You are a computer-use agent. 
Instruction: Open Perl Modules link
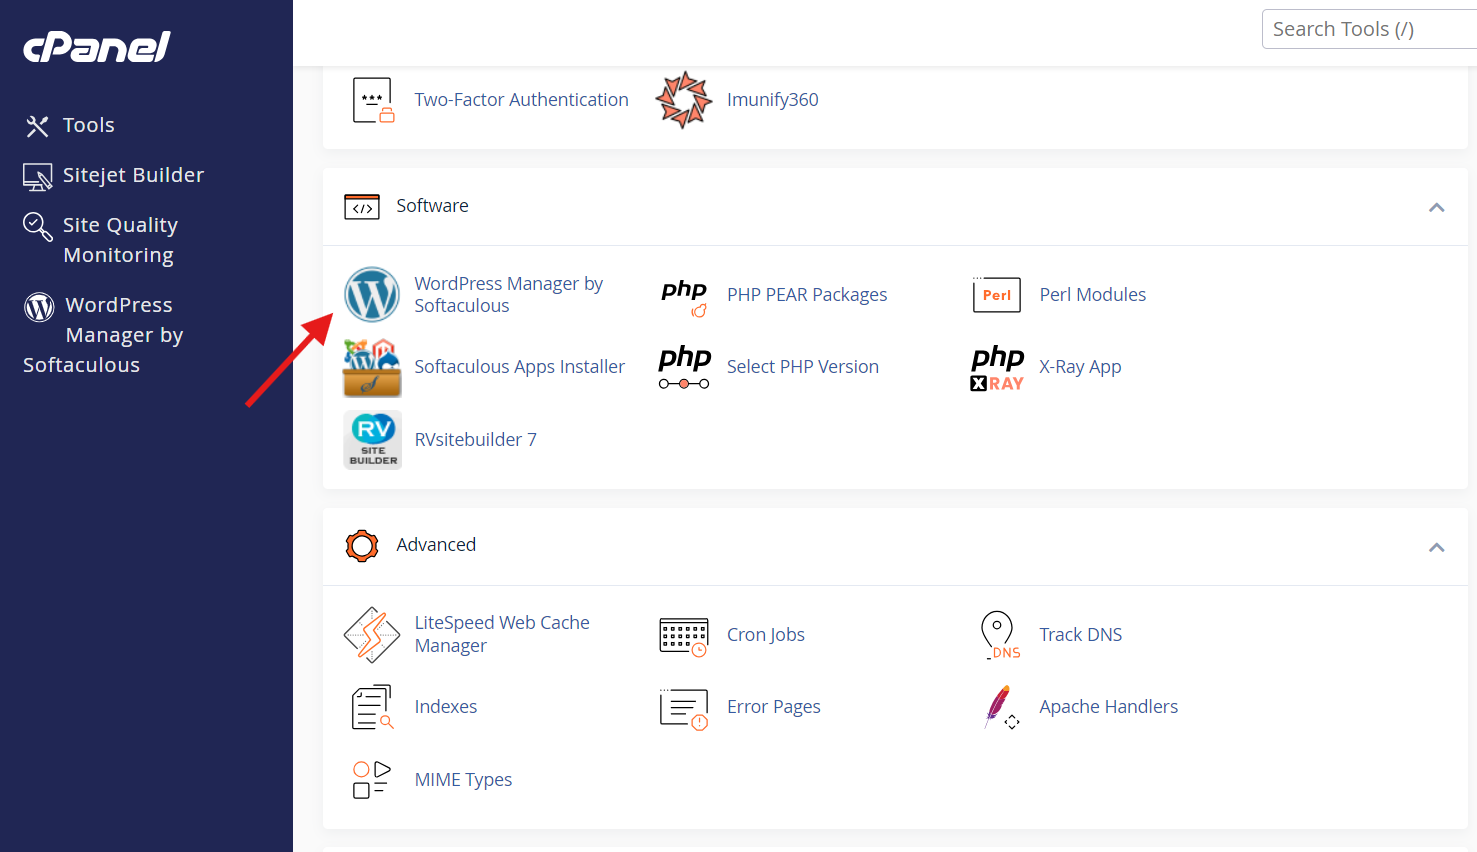(1092, 295)
